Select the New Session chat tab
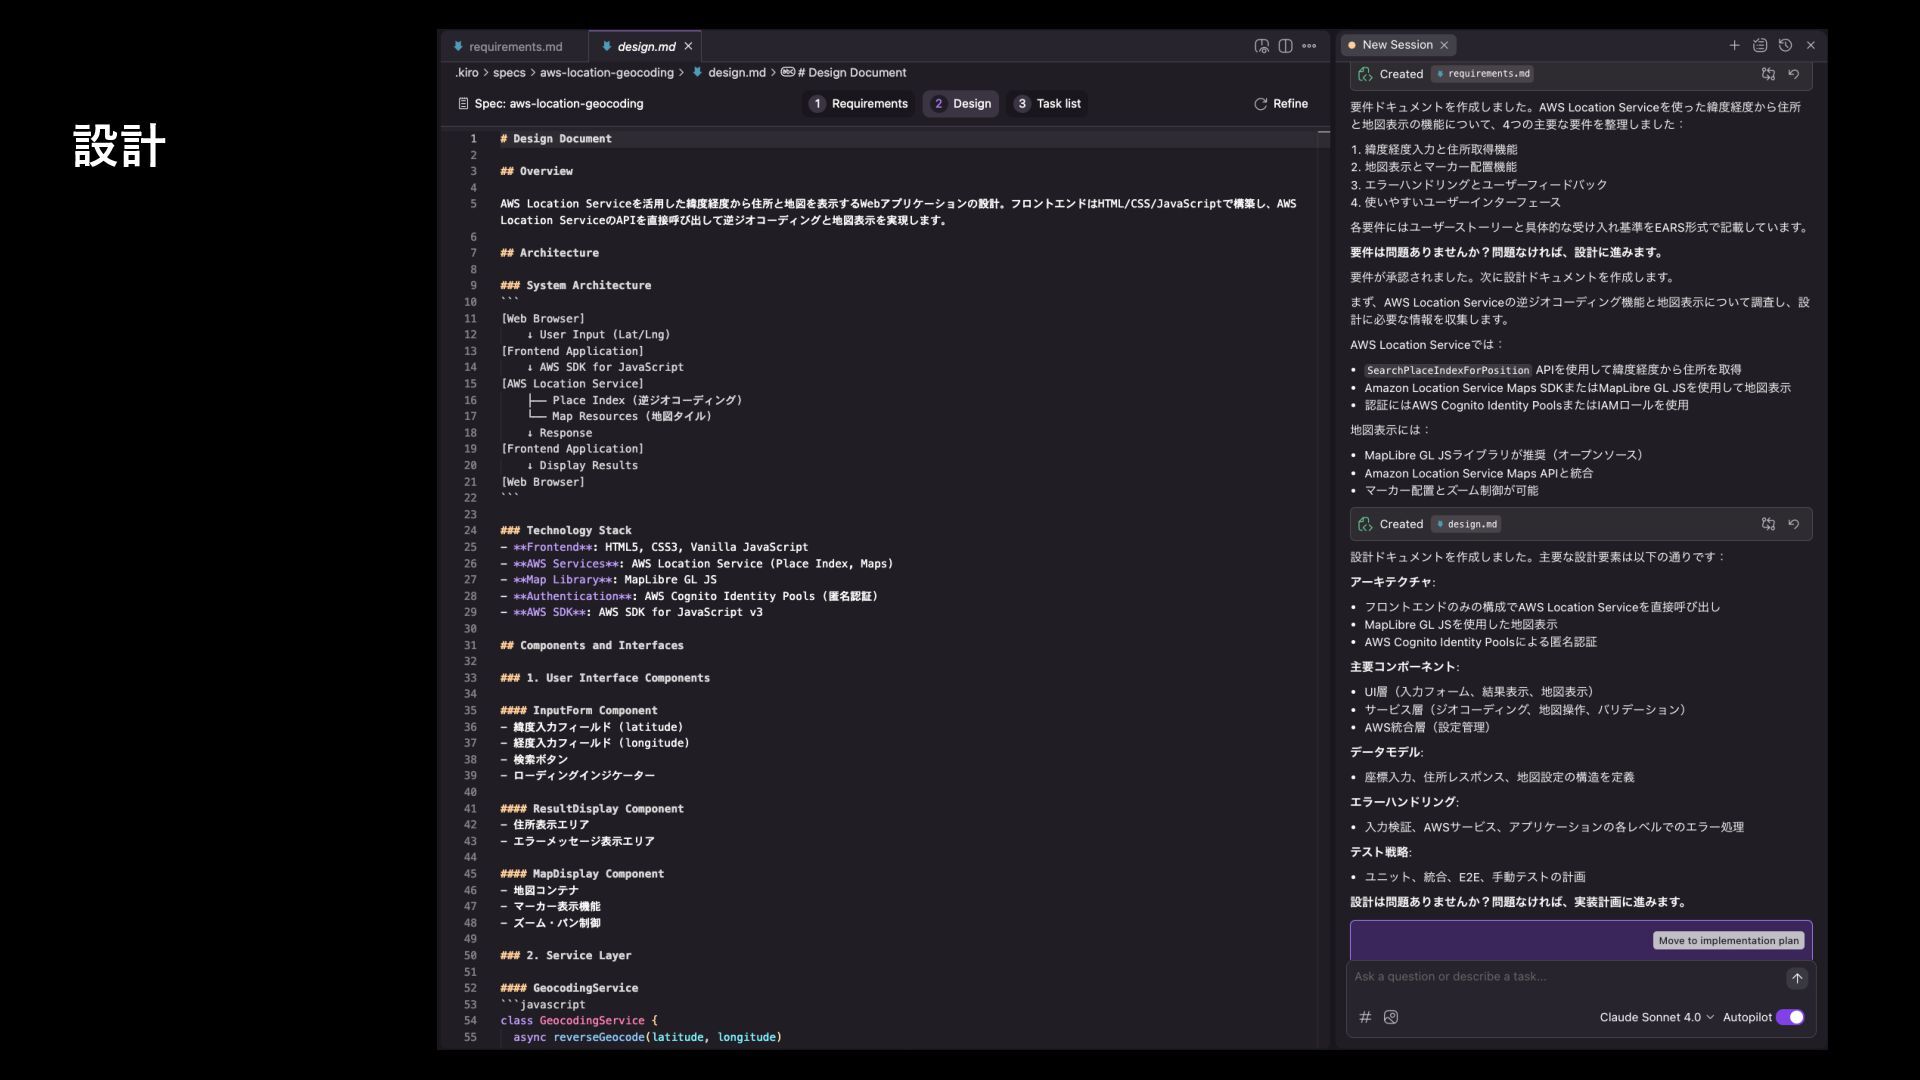The width and height of the screenshot is (1920, 1080). pos(1397,45)
